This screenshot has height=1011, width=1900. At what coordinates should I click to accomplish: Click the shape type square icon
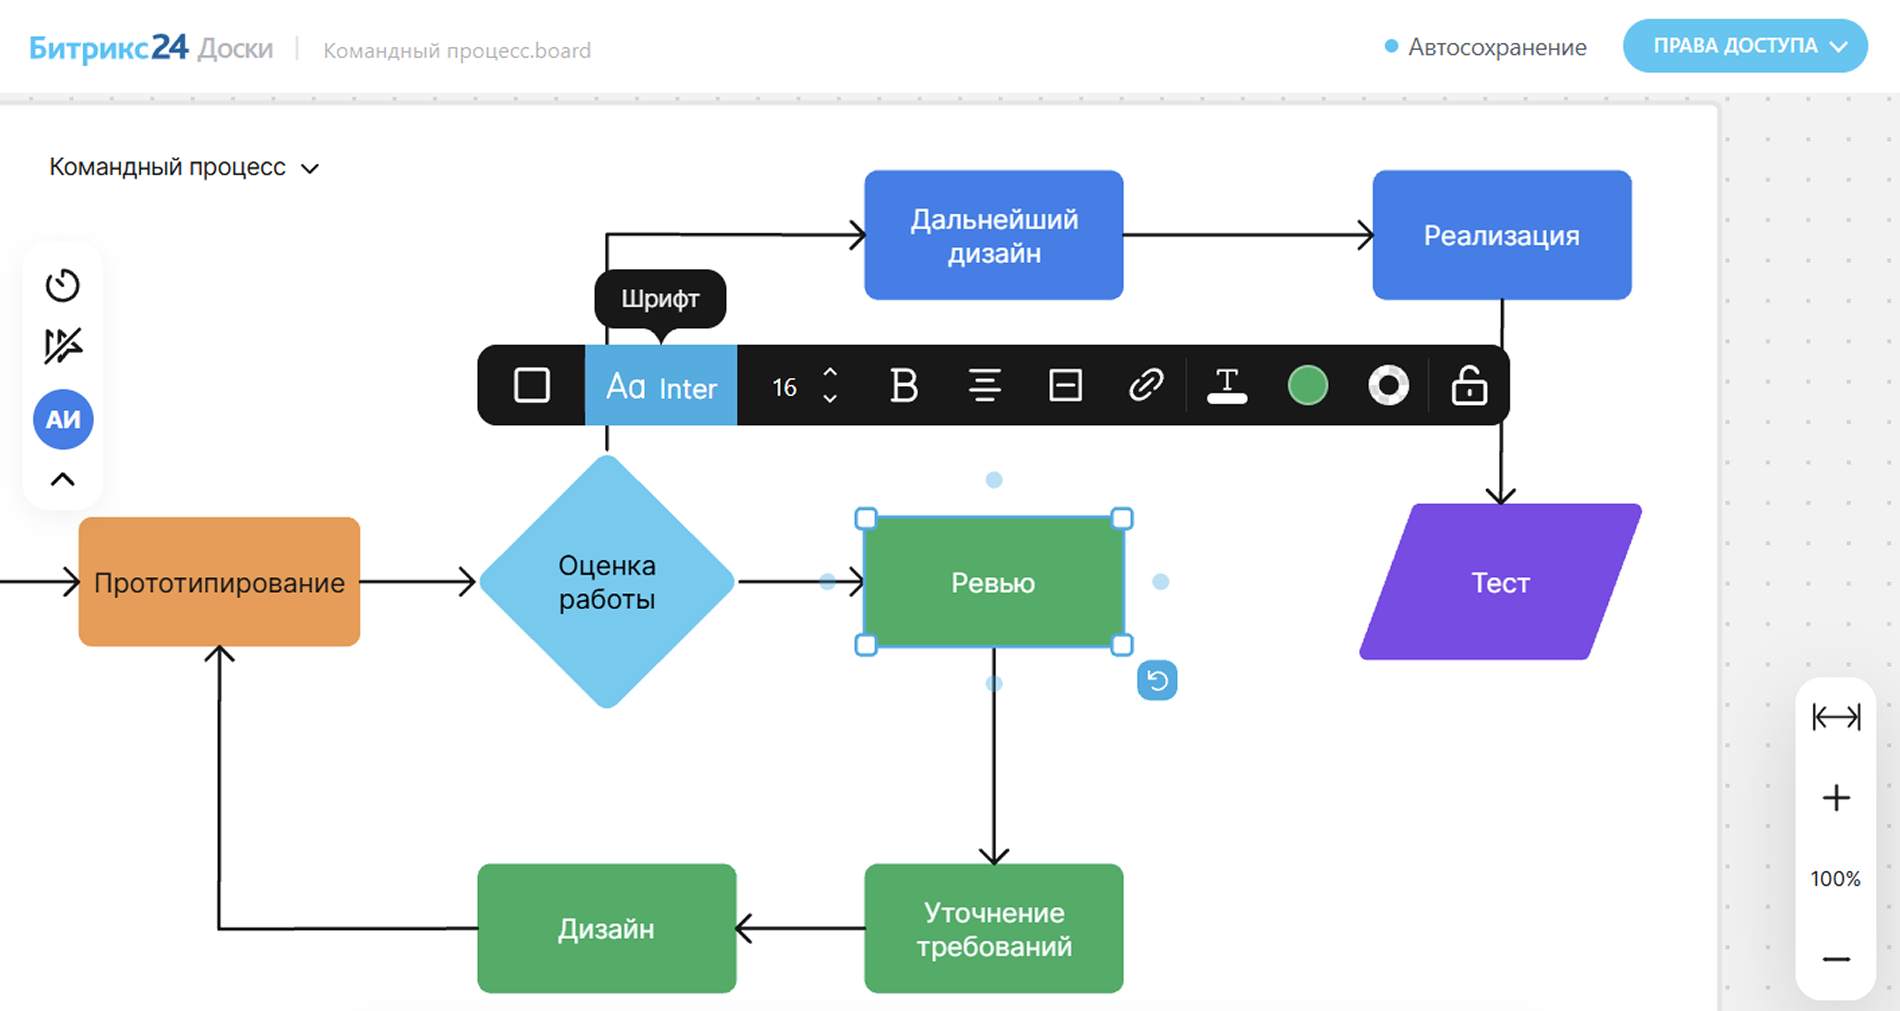[531, 385]
